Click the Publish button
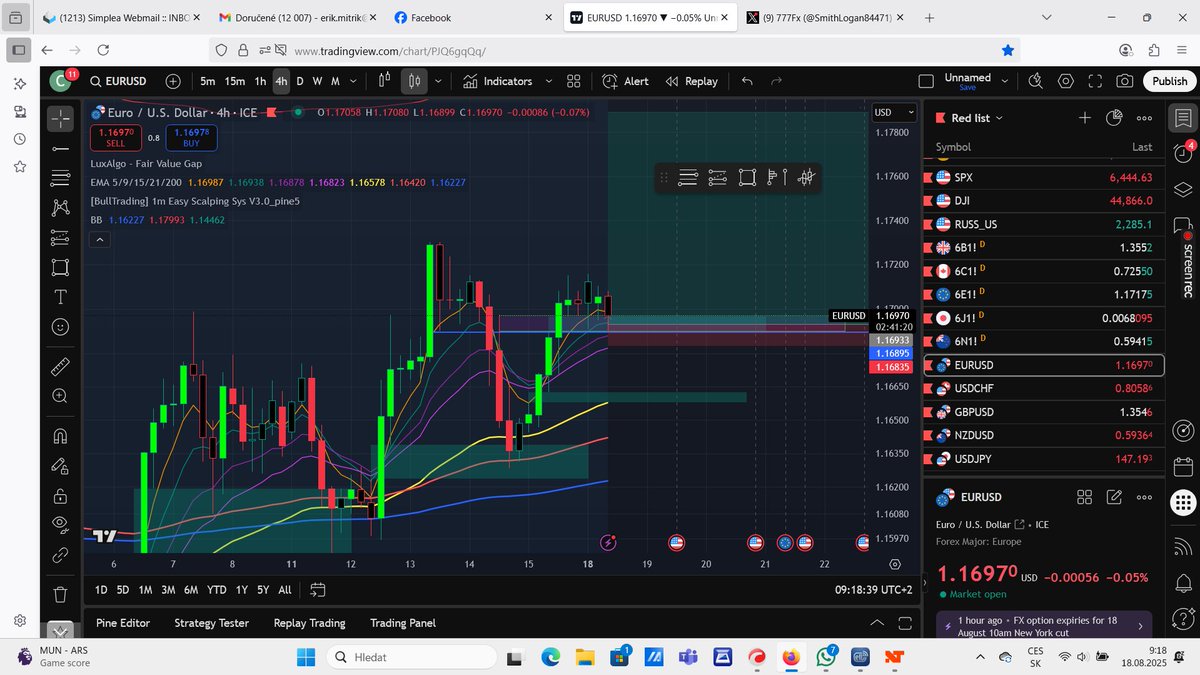1200x675 pixels. click(1169, 81)
